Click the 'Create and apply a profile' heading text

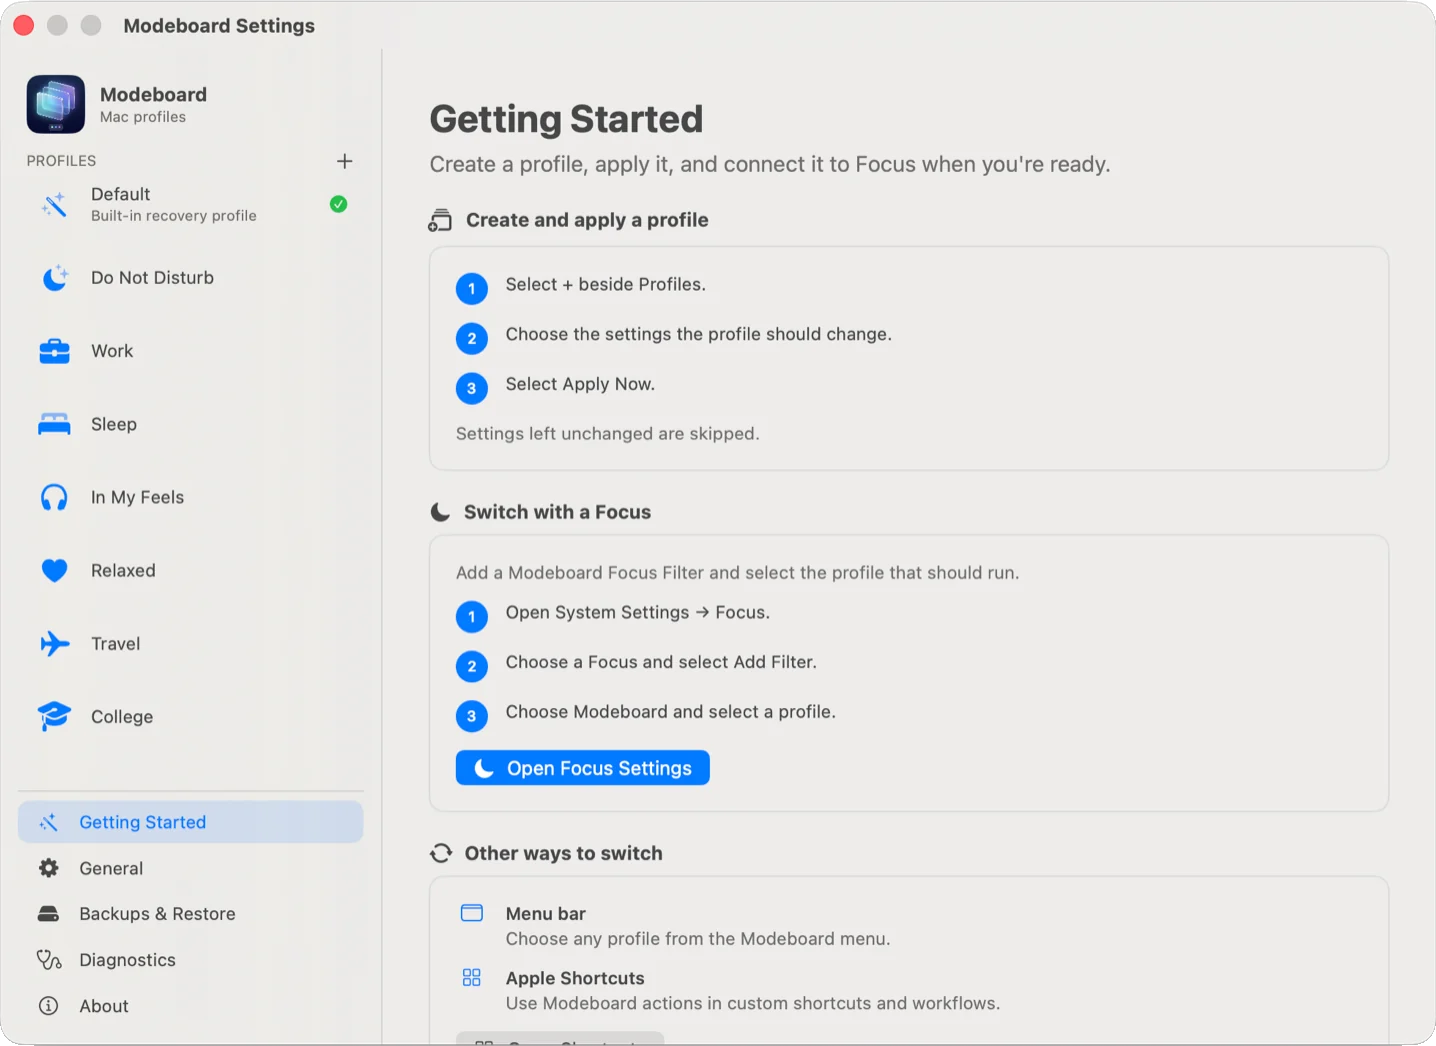point(587,220)
